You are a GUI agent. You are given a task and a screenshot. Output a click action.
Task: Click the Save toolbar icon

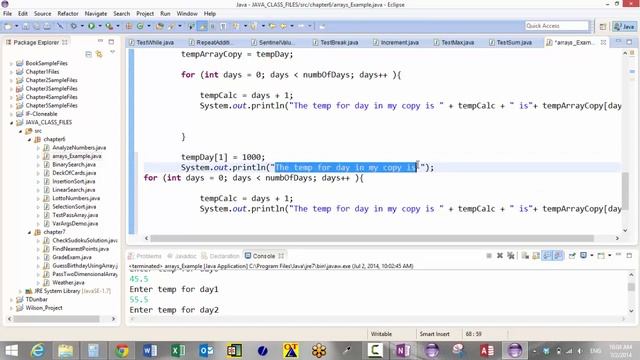pyautogui.click(x=25, y=26)
